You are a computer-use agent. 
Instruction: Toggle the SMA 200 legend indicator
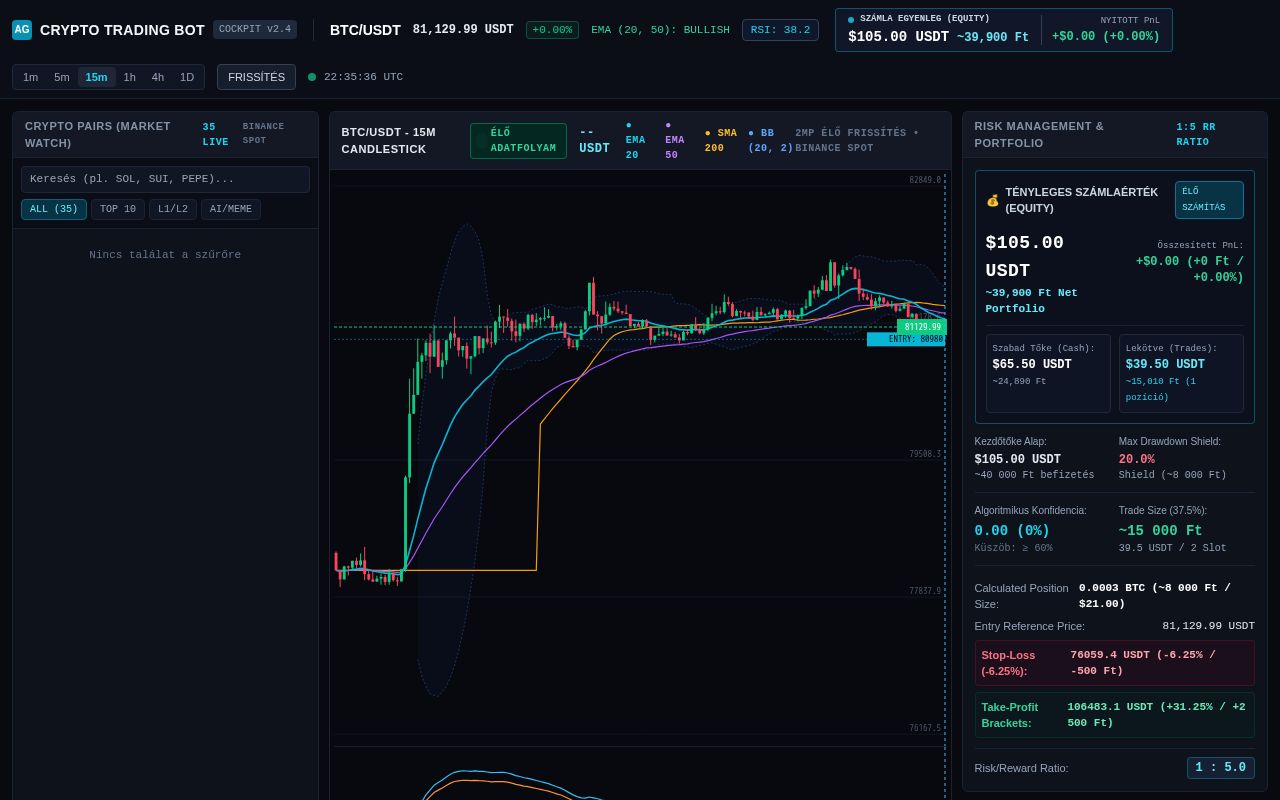click(720, 141)
